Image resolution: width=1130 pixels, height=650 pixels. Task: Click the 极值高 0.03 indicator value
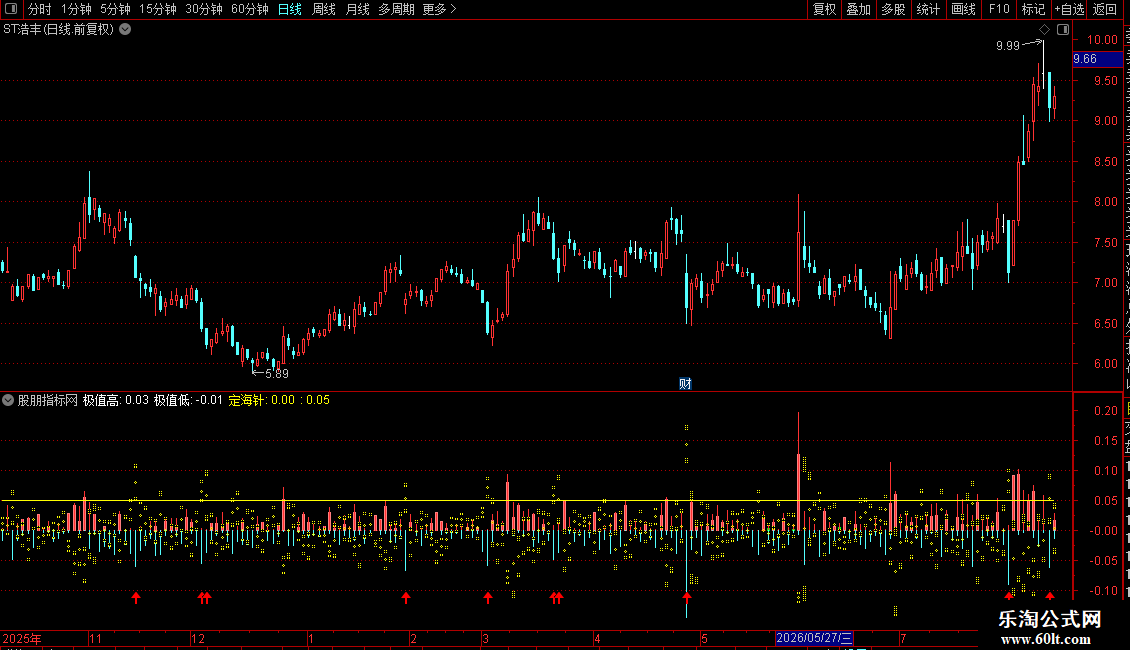pyautogui.click(x=115, y=400)
